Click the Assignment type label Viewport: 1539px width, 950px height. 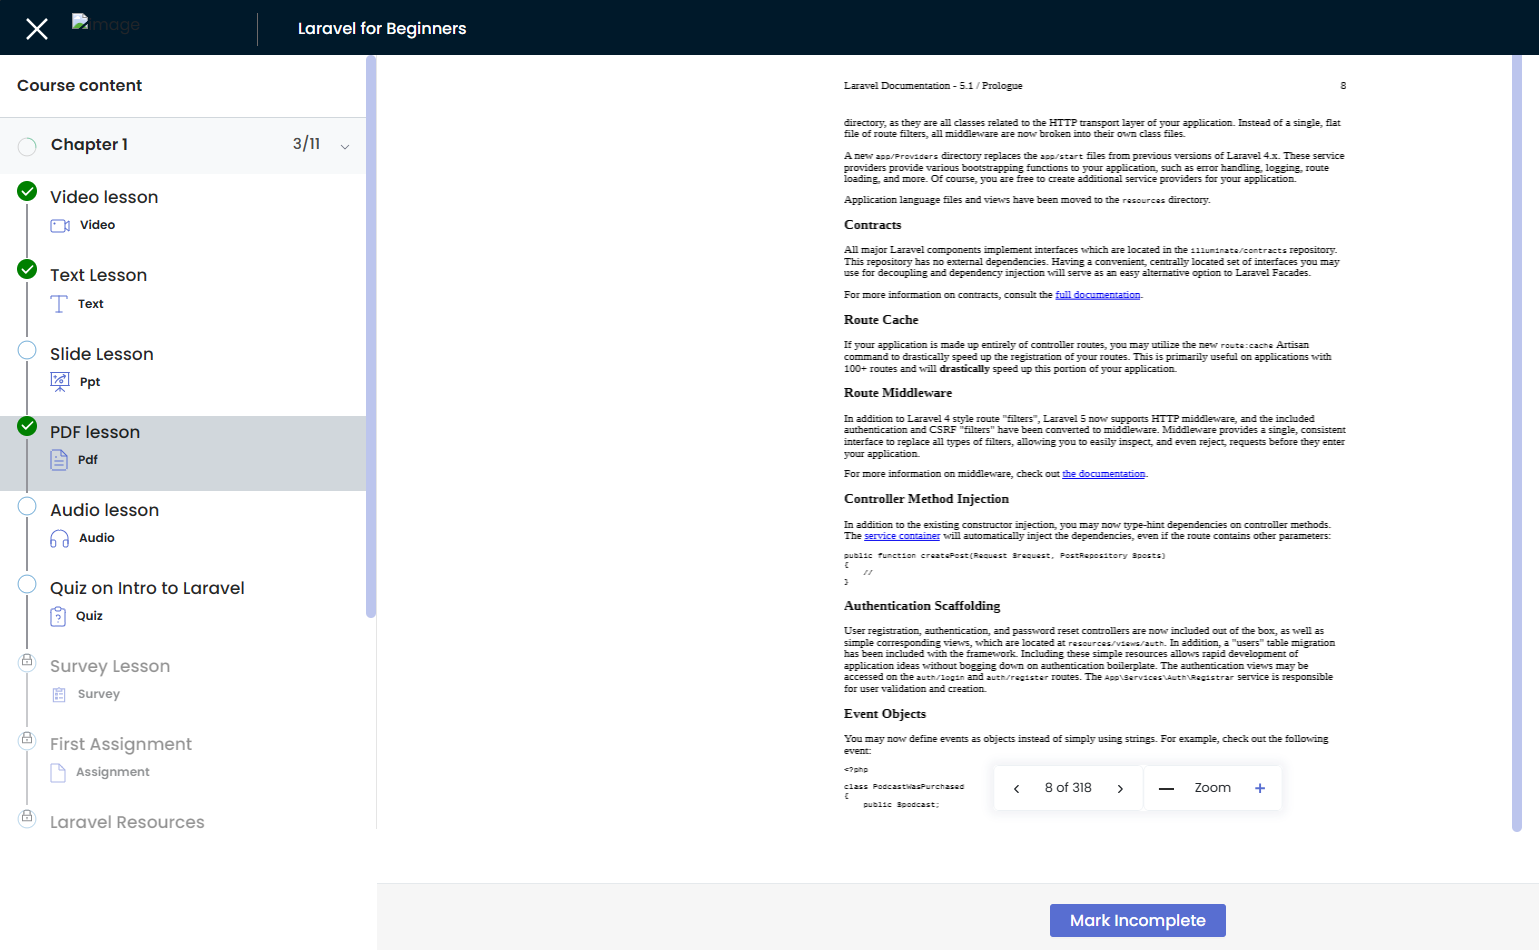(113, 772)
